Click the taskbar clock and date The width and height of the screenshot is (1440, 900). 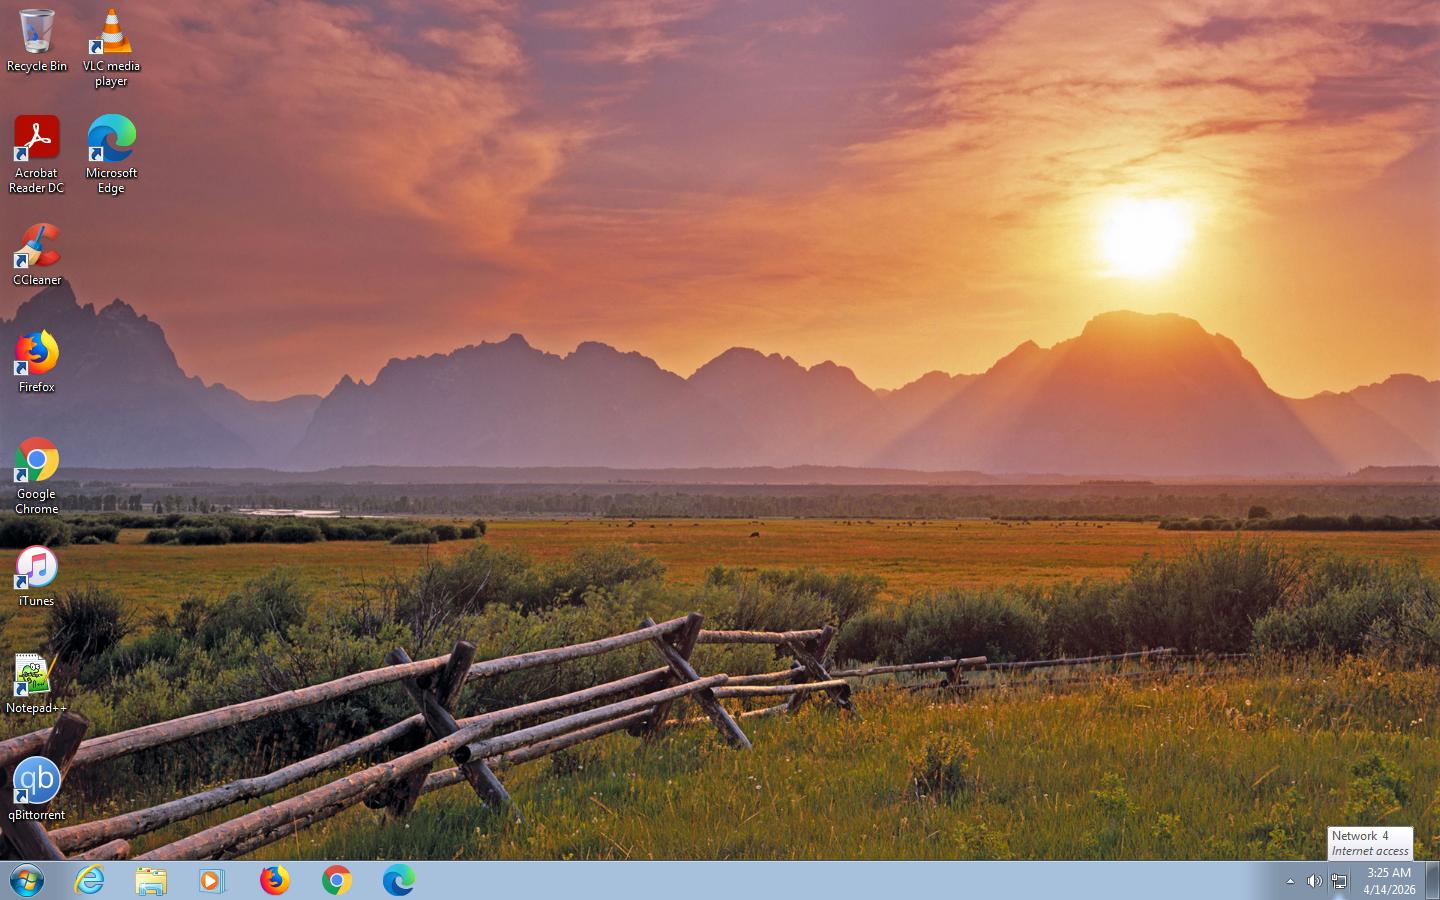click(1389, 881)
